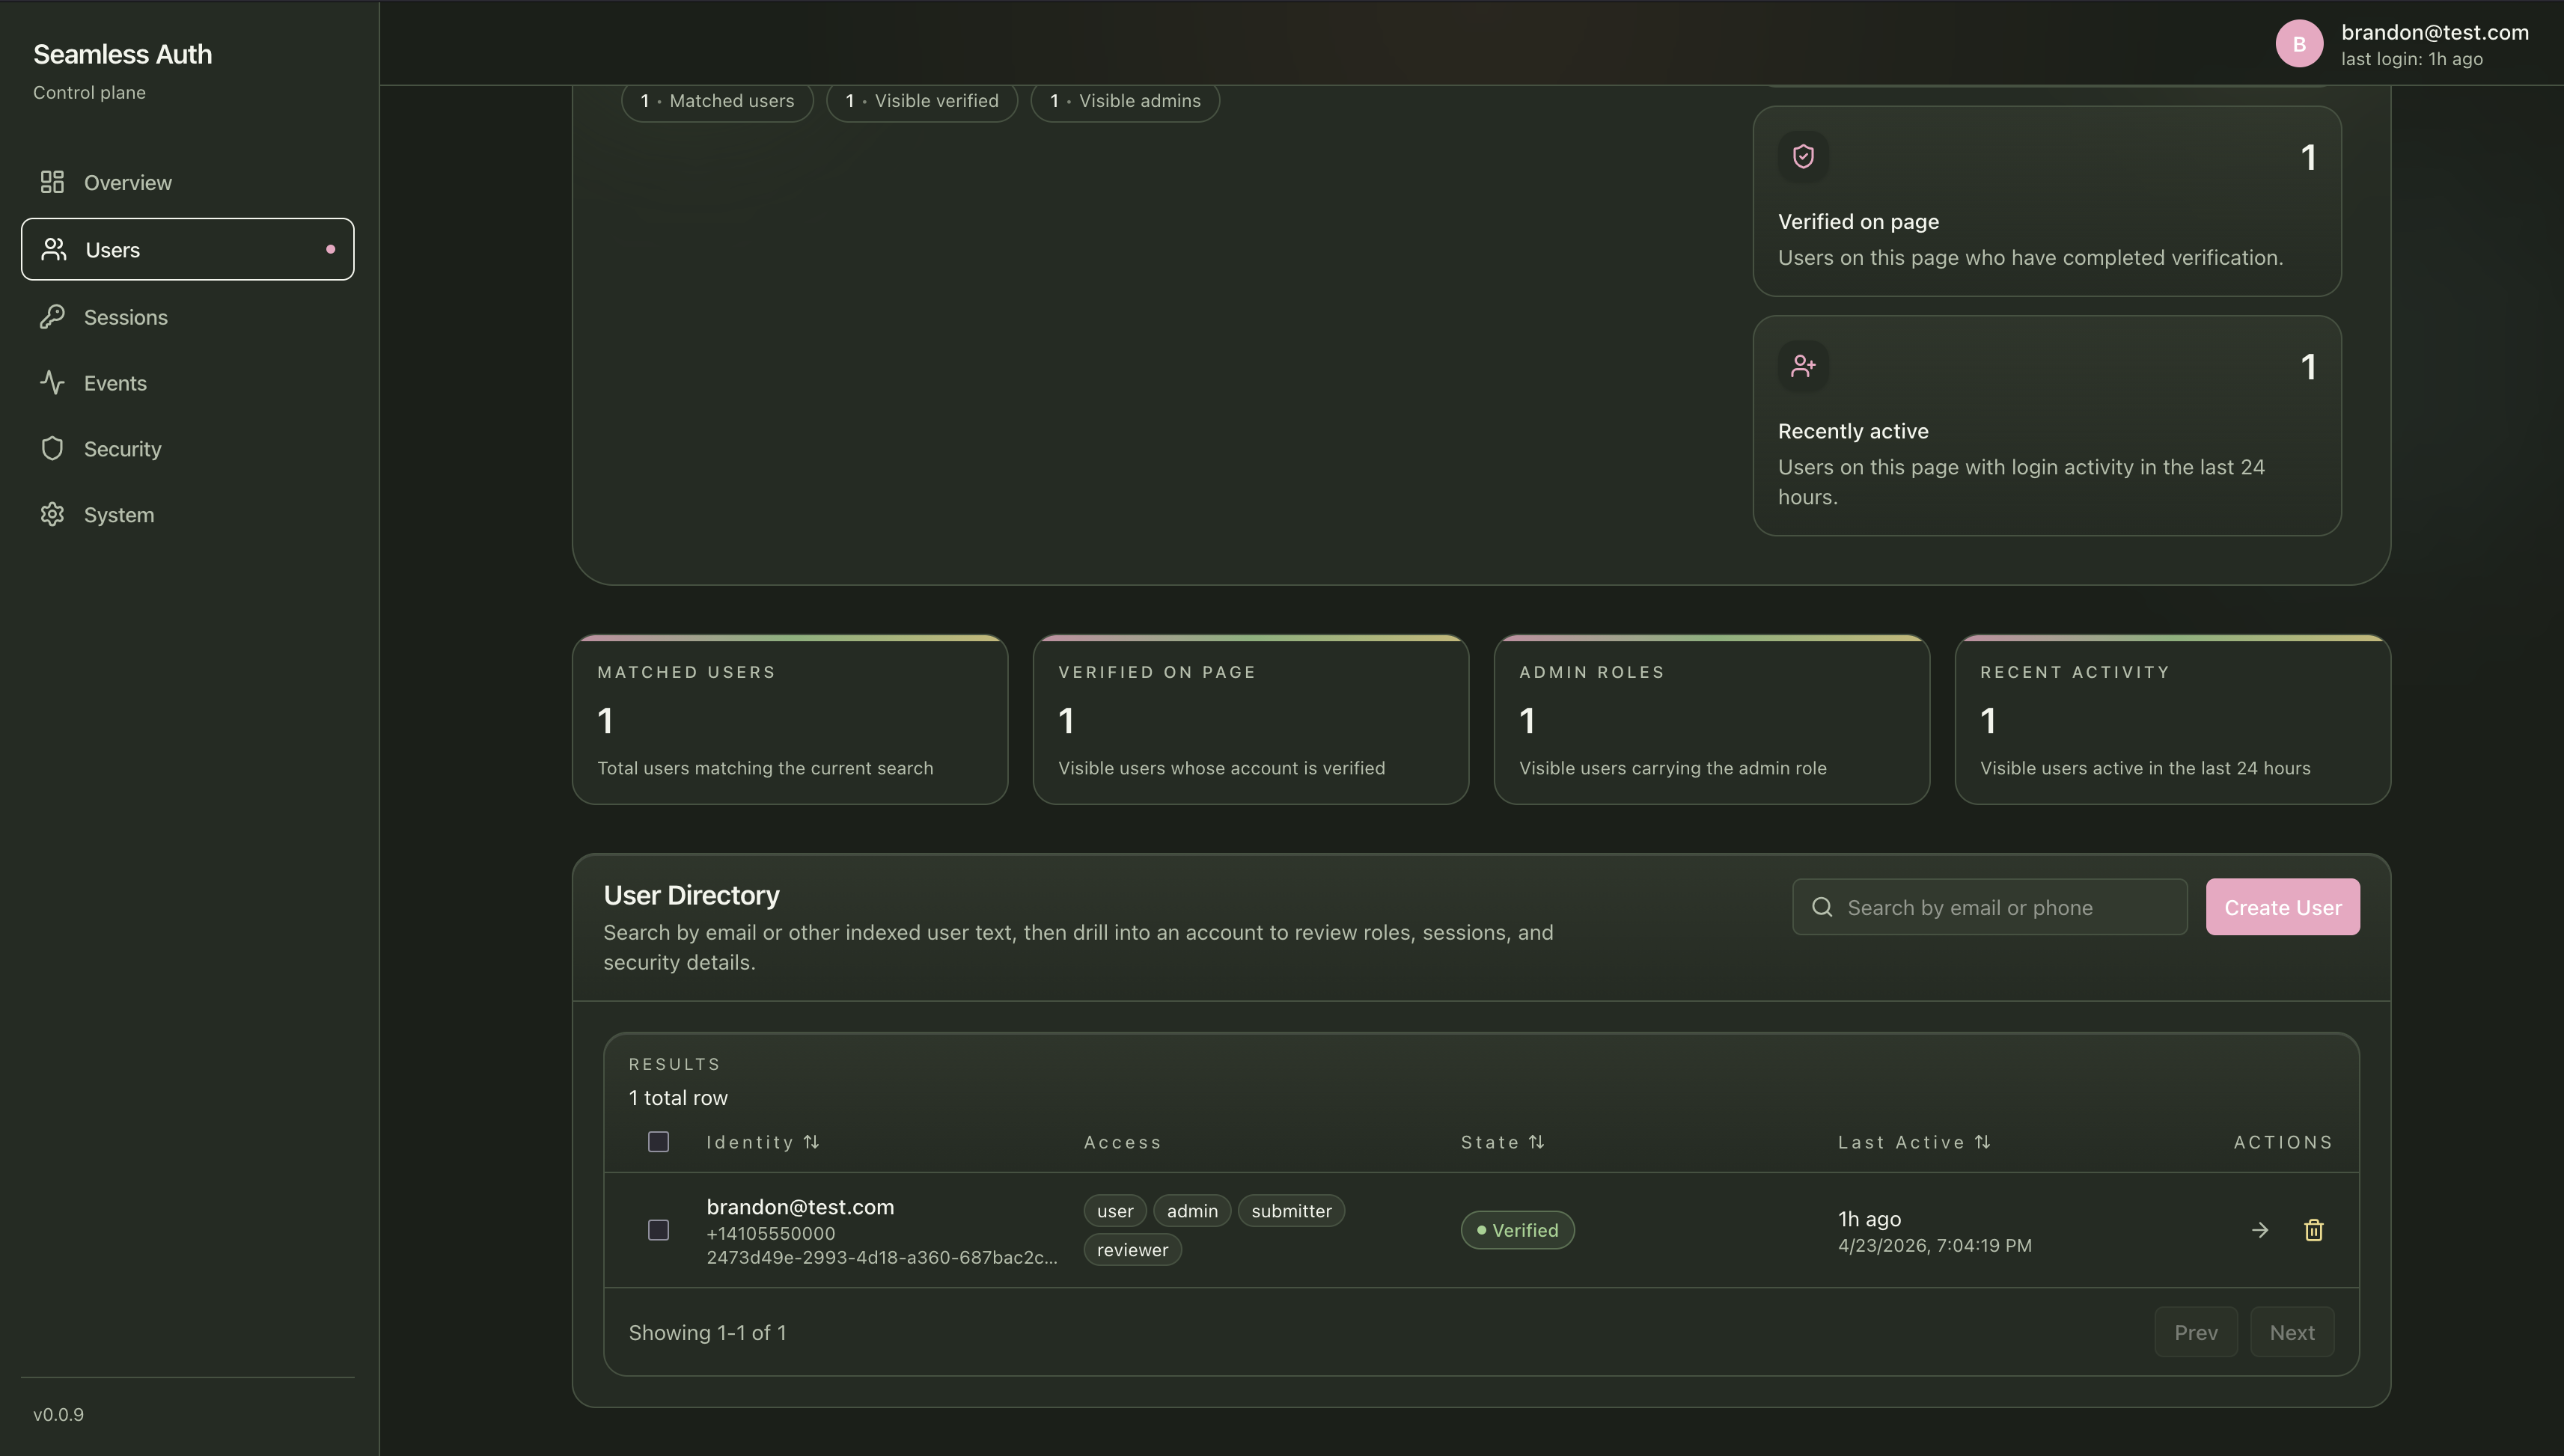
Task: Click the Access column header
Action: click(x=1122, y=1142)
